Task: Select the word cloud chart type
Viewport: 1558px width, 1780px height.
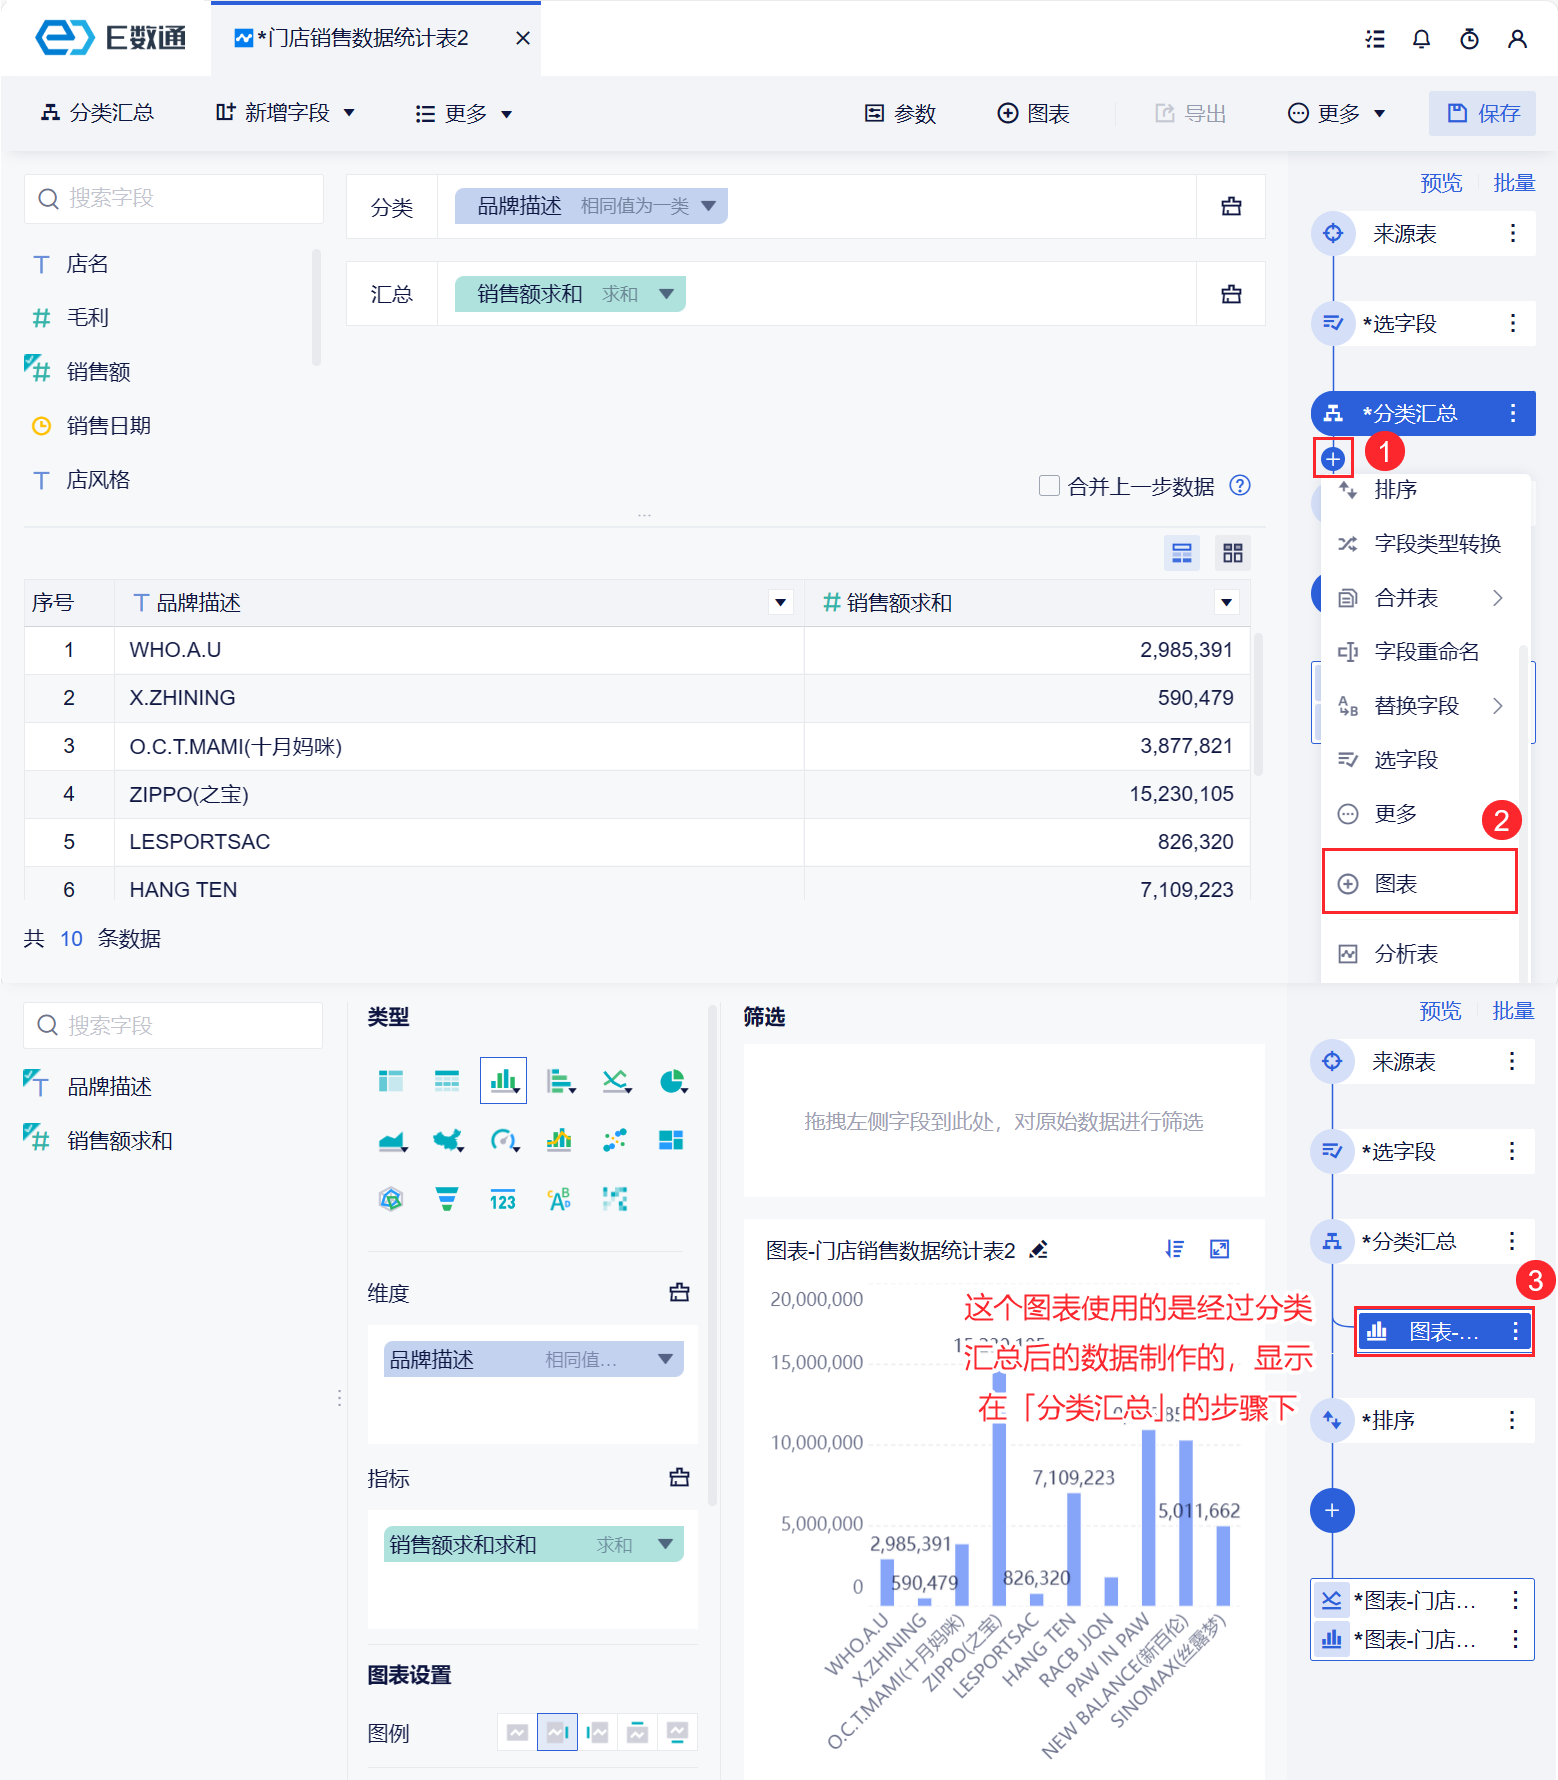Action: click(x=559, y=1199)
